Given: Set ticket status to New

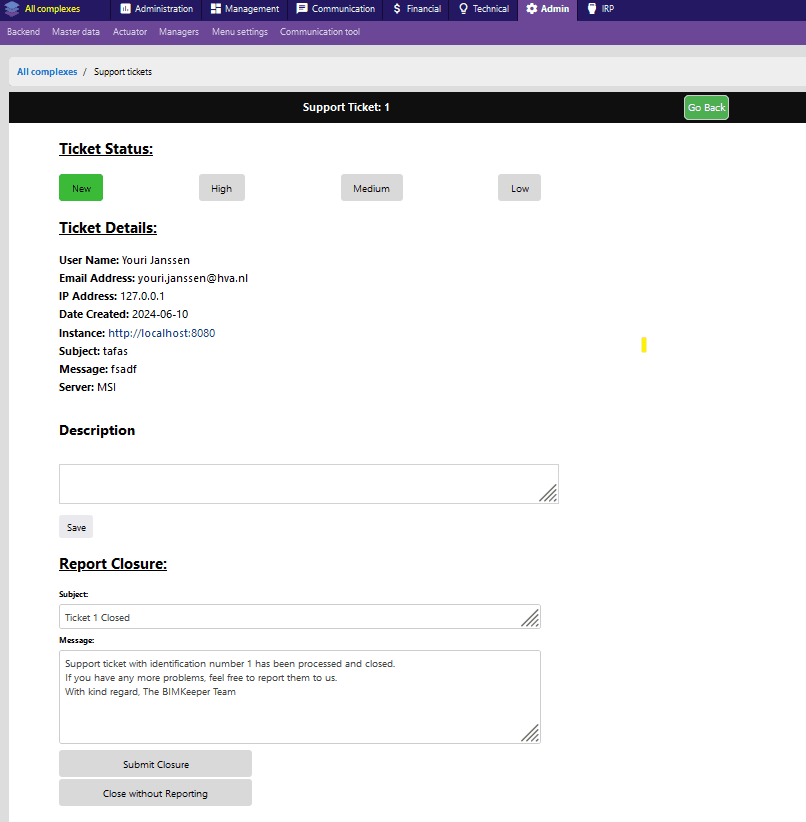Looking at the screenshot, I should [x=81, y=188].
